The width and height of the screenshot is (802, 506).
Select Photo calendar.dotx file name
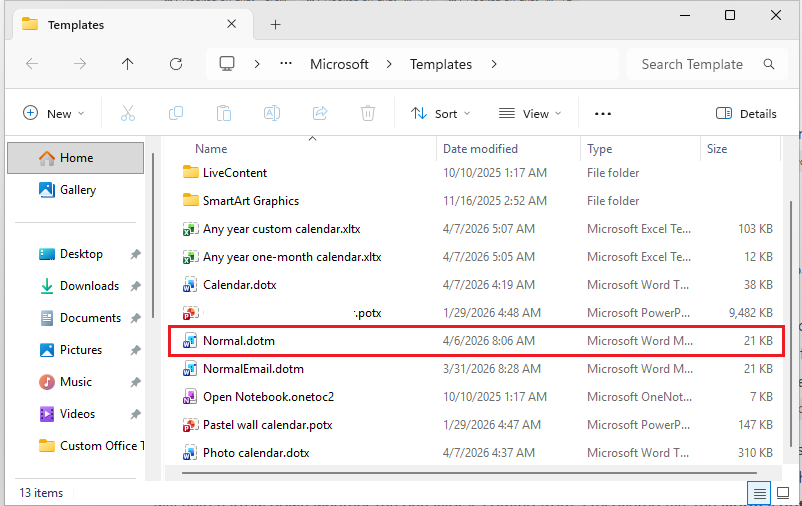[x=256, y=453]
